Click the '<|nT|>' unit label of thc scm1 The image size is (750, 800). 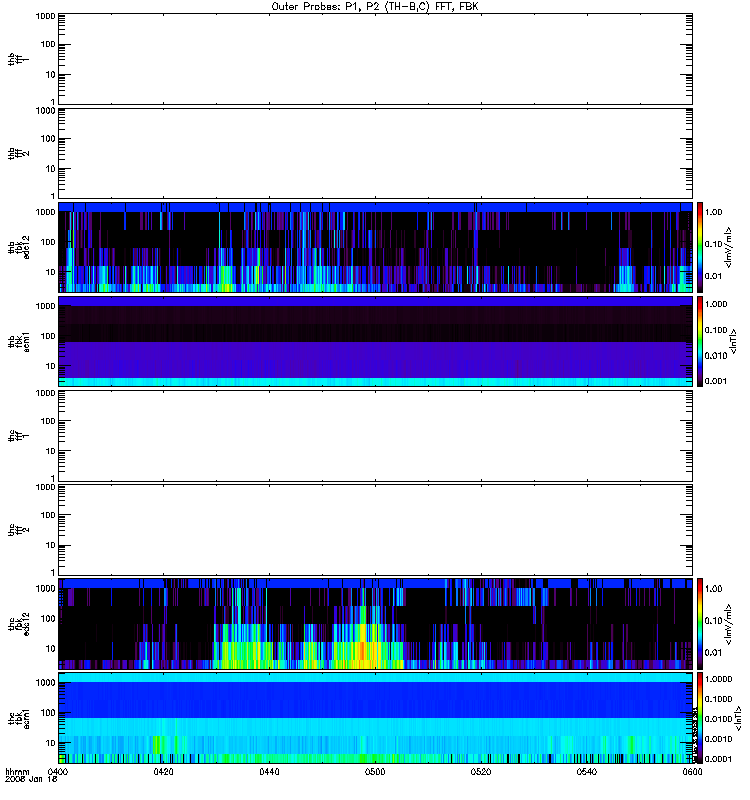738,718
